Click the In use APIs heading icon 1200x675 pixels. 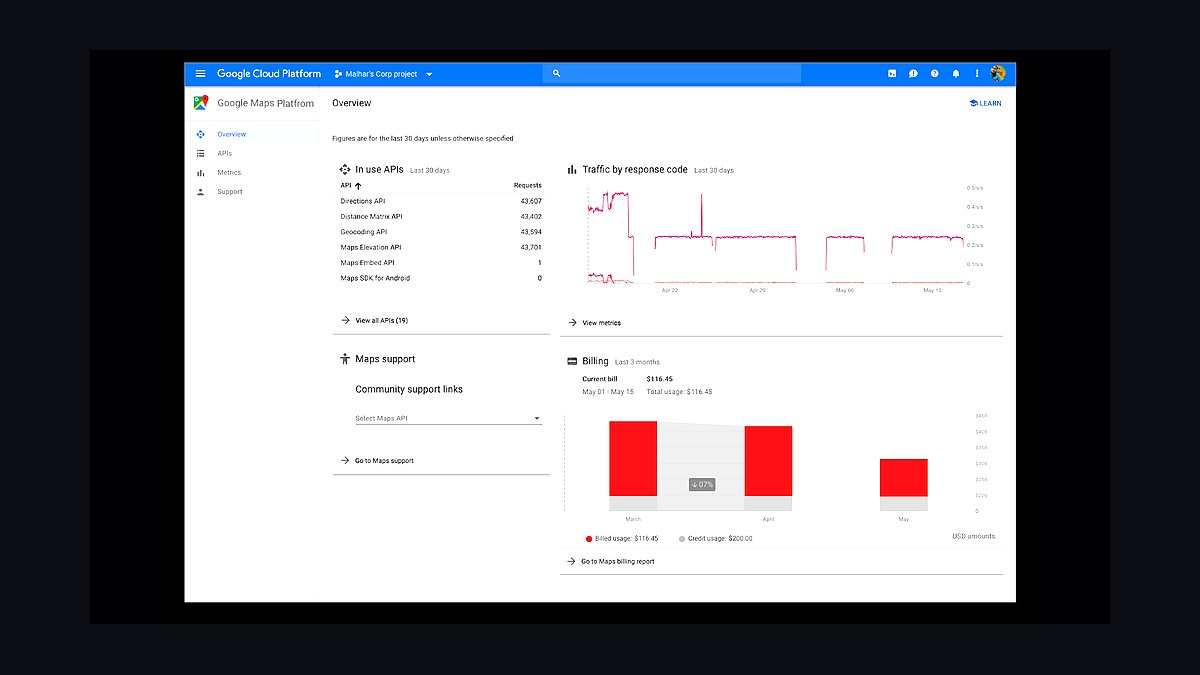(x=345, y=170)
